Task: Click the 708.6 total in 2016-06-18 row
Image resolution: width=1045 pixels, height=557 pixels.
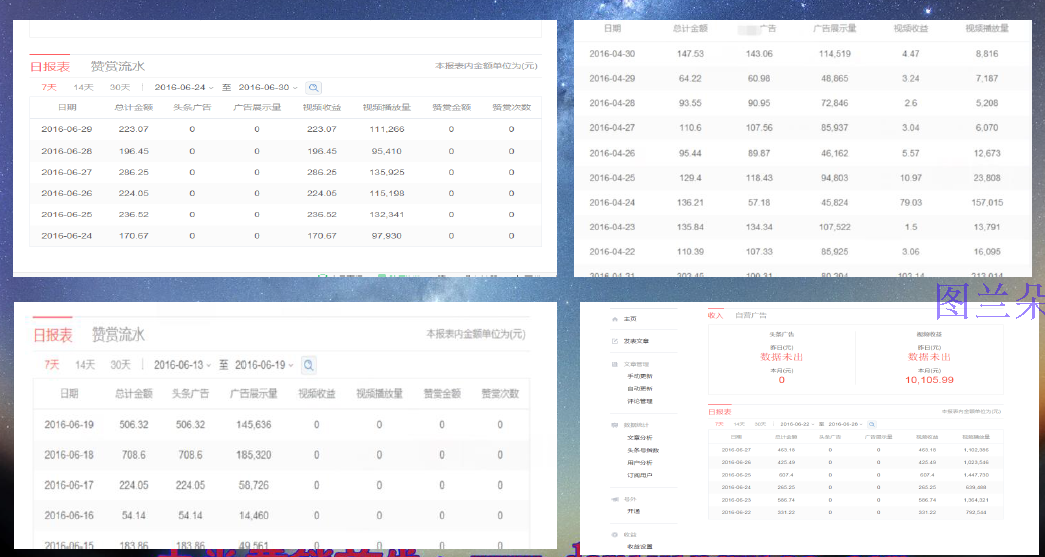Action: click(x=133, y=454)
